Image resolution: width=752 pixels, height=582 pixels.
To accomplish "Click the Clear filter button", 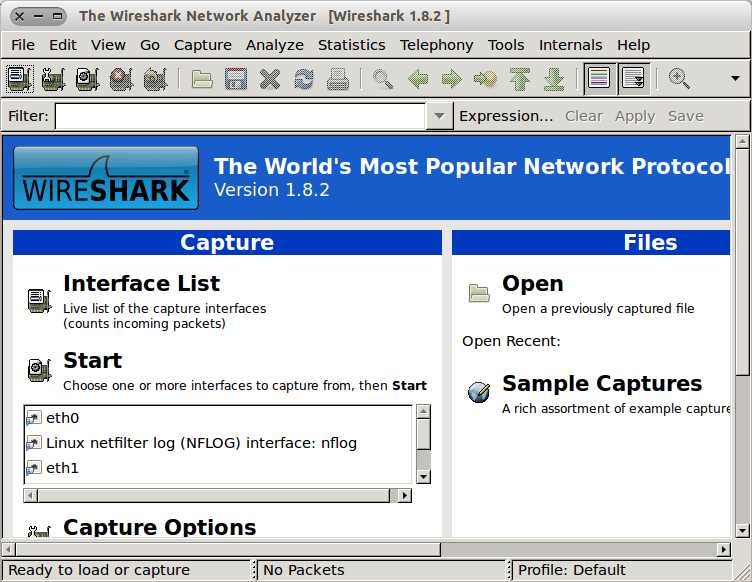I will point(583,116).
